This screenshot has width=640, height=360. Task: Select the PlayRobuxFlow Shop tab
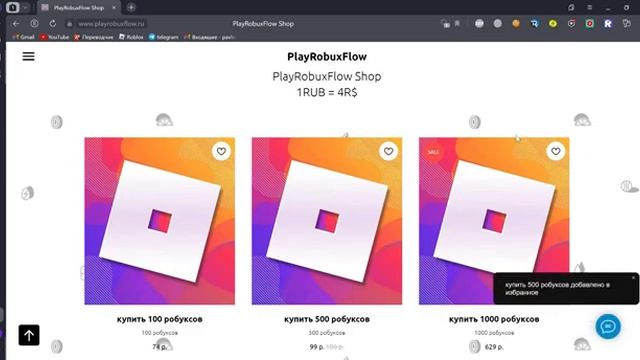tap(78, 7)
